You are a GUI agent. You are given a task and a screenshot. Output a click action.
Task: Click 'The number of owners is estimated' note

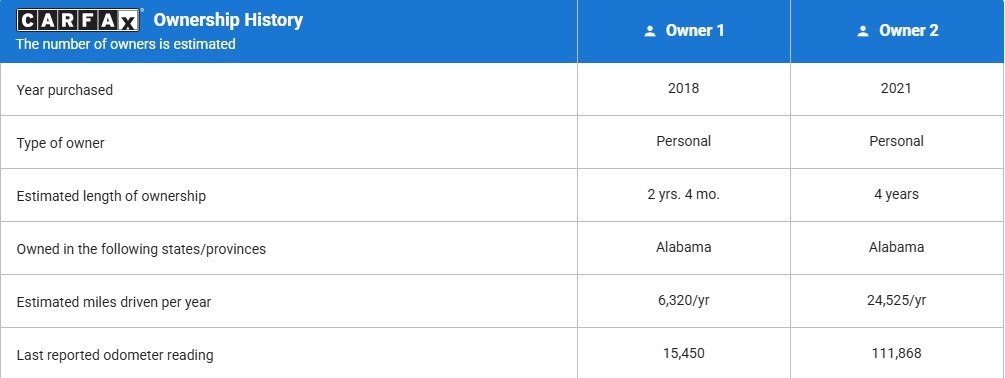126,44
